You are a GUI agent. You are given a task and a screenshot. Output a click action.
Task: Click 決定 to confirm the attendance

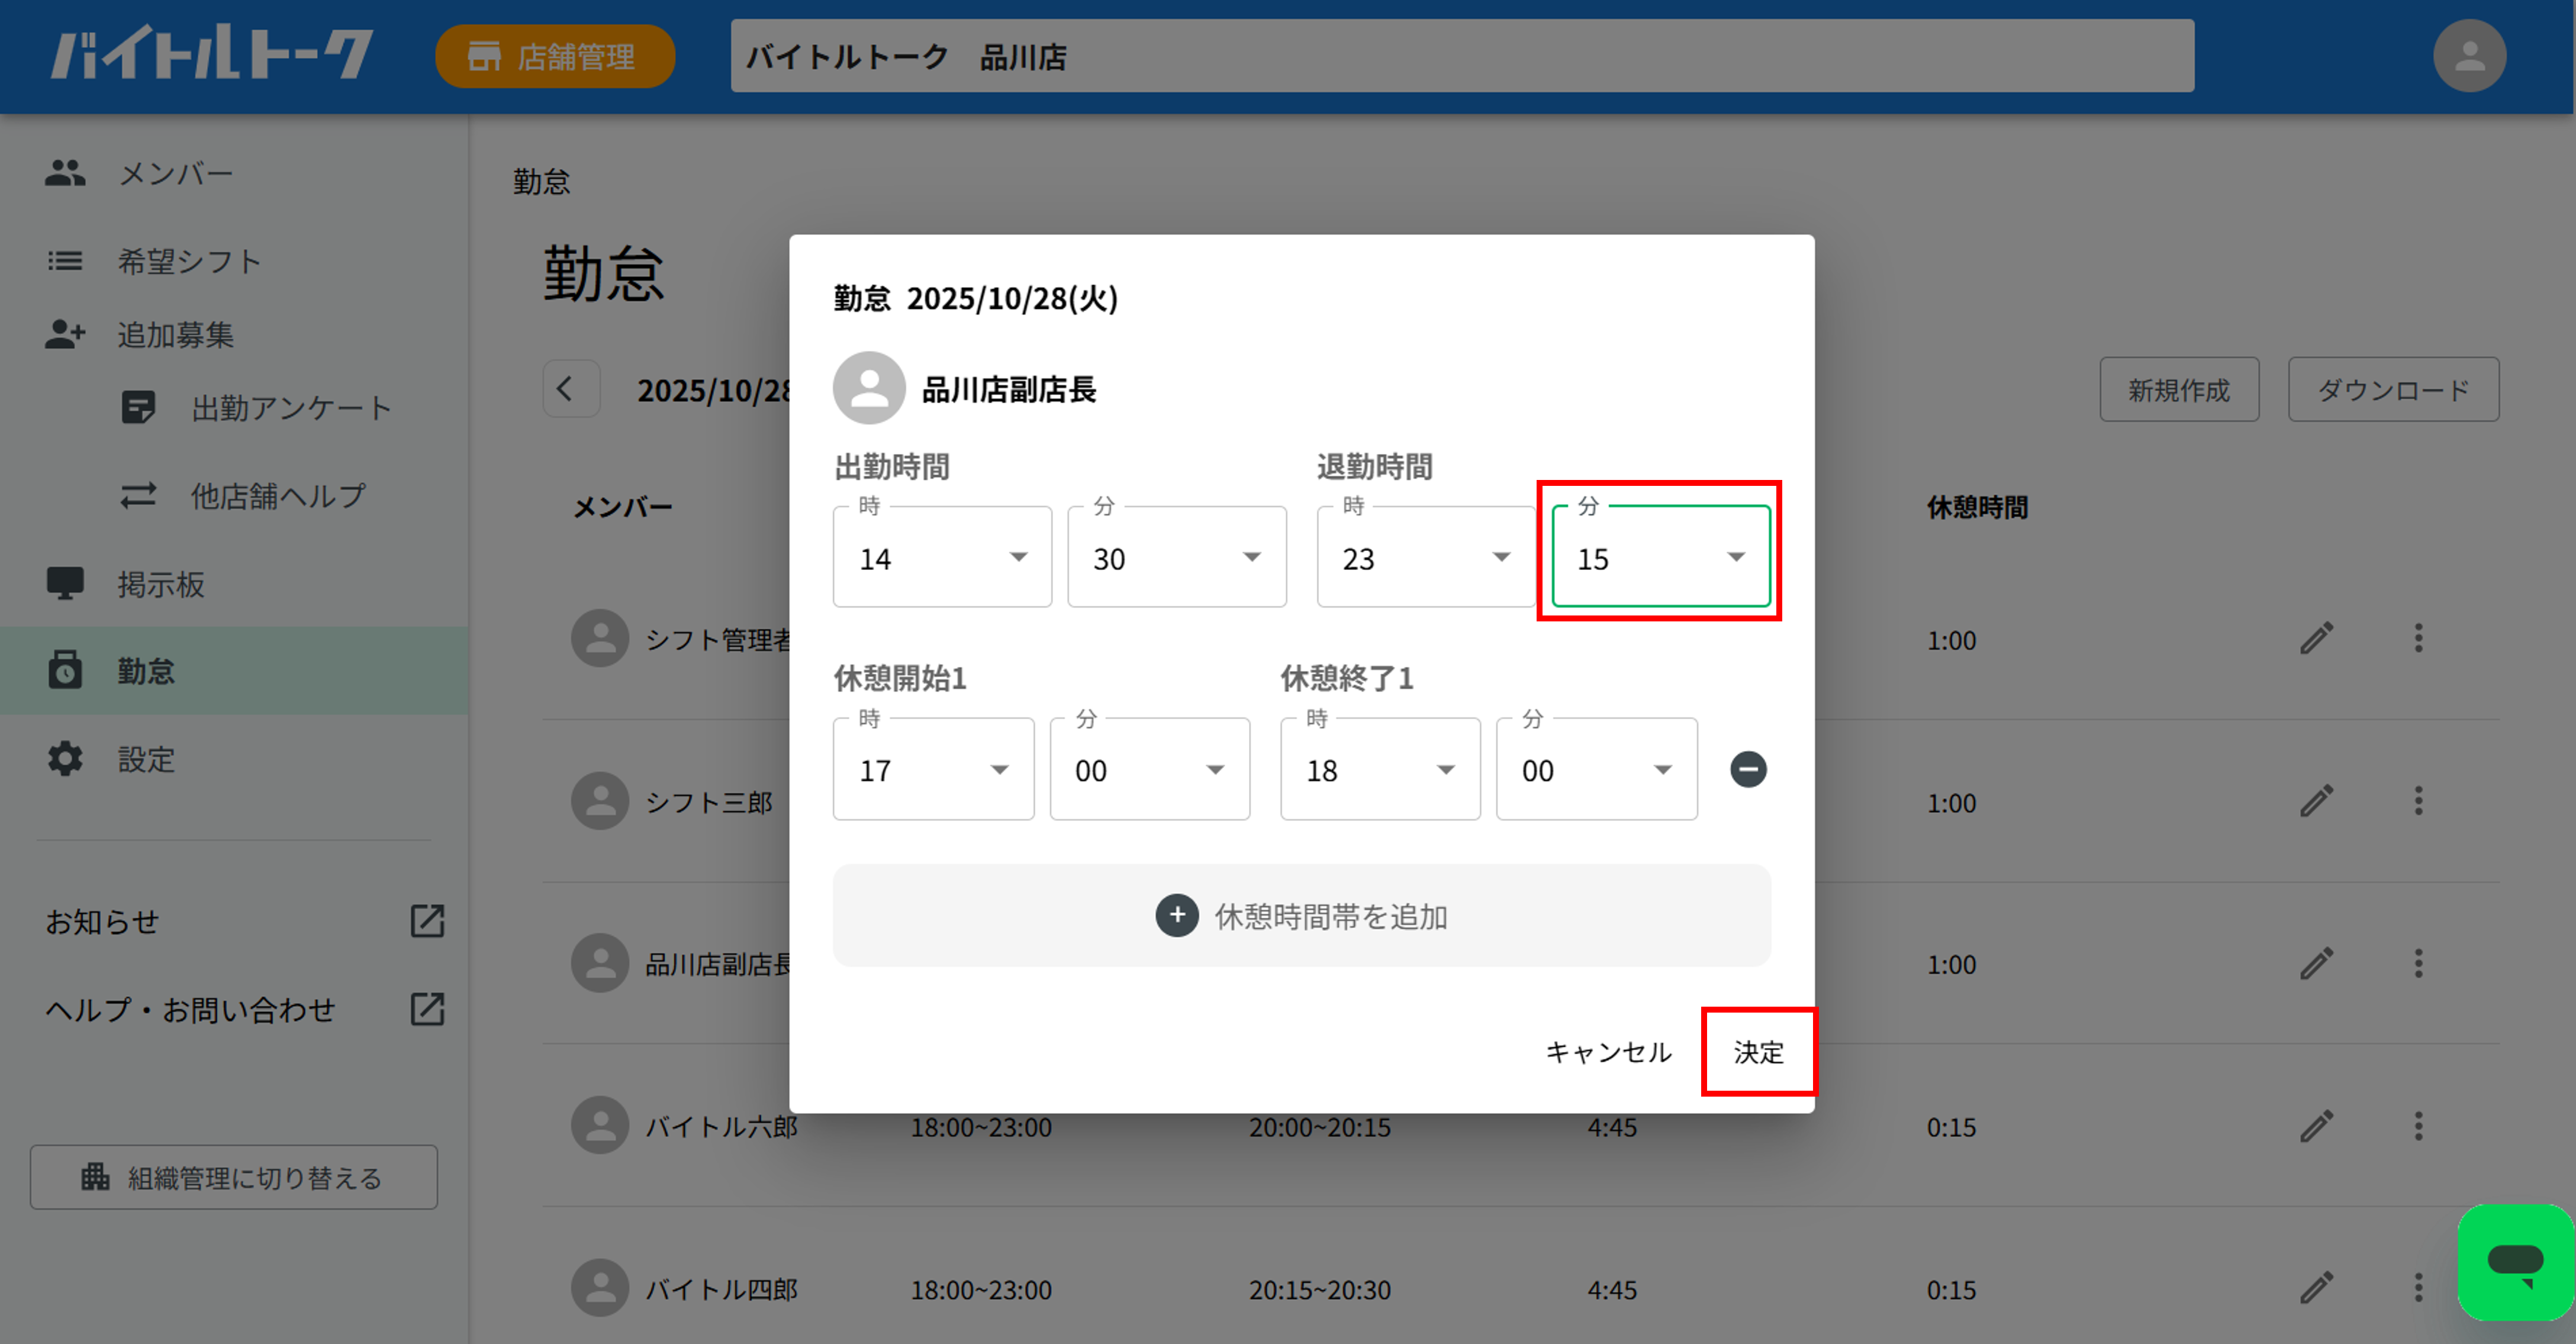click(1758, 1052)
